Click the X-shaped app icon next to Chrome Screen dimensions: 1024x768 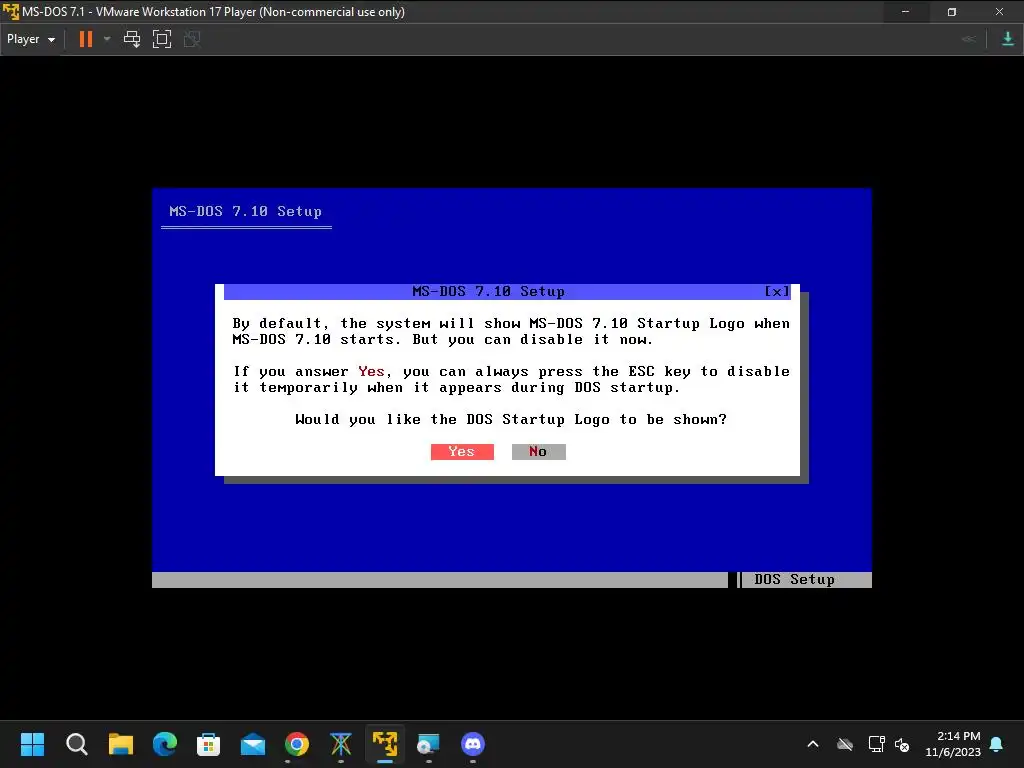pos(341,744)
